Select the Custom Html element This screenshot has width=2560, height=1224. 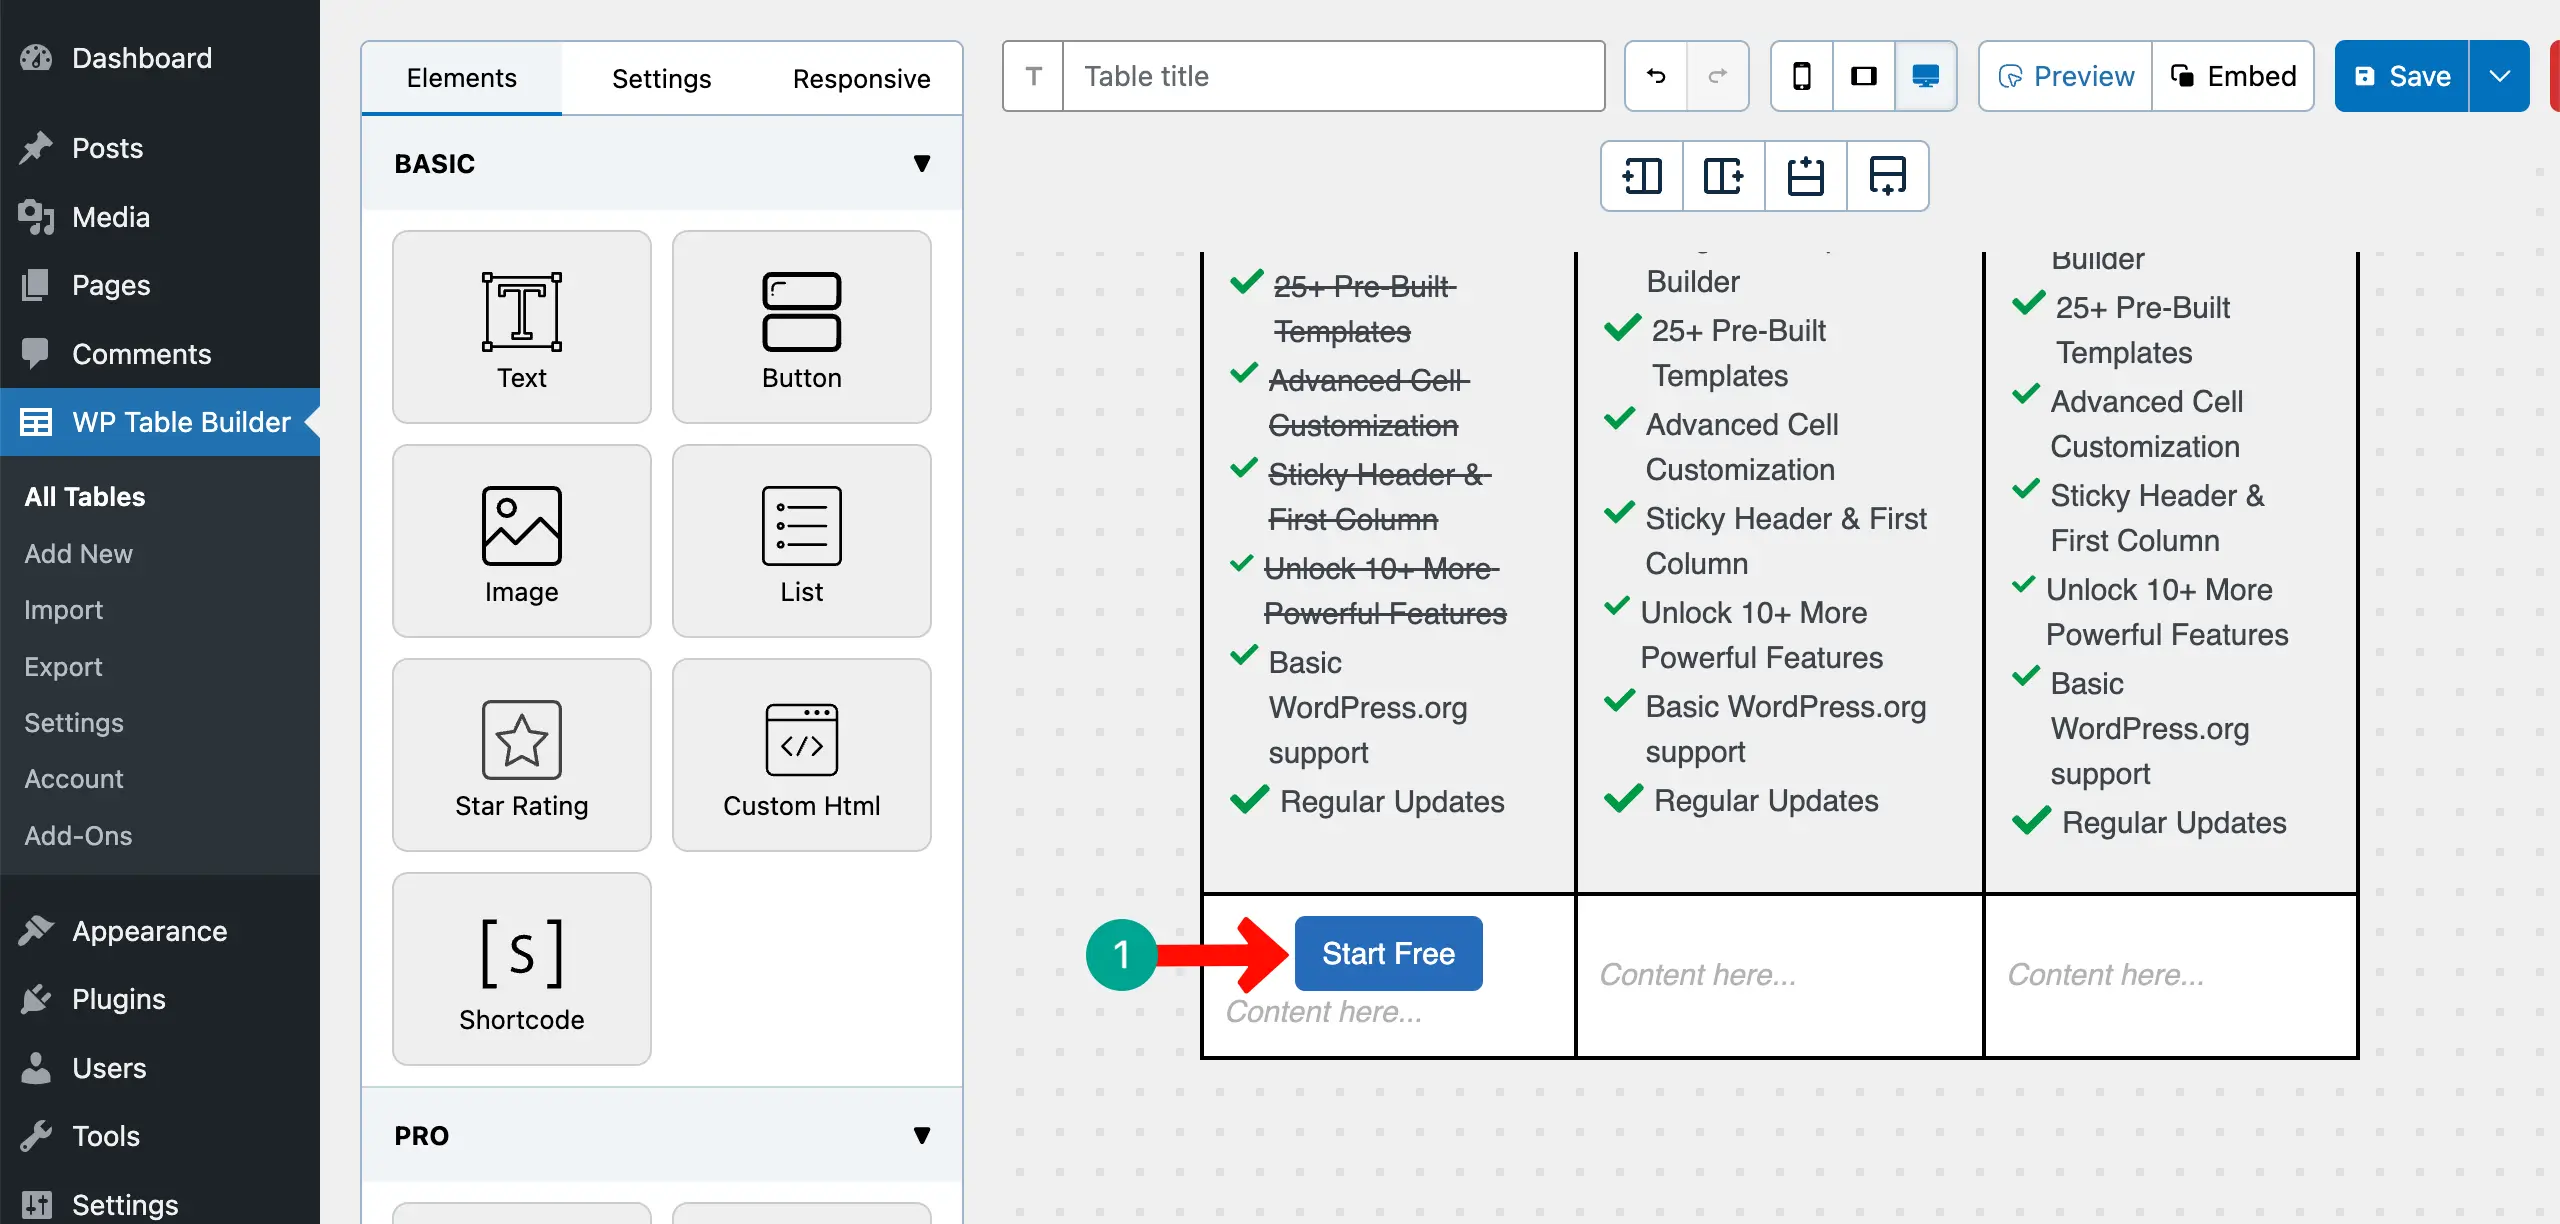pos(801,754)
